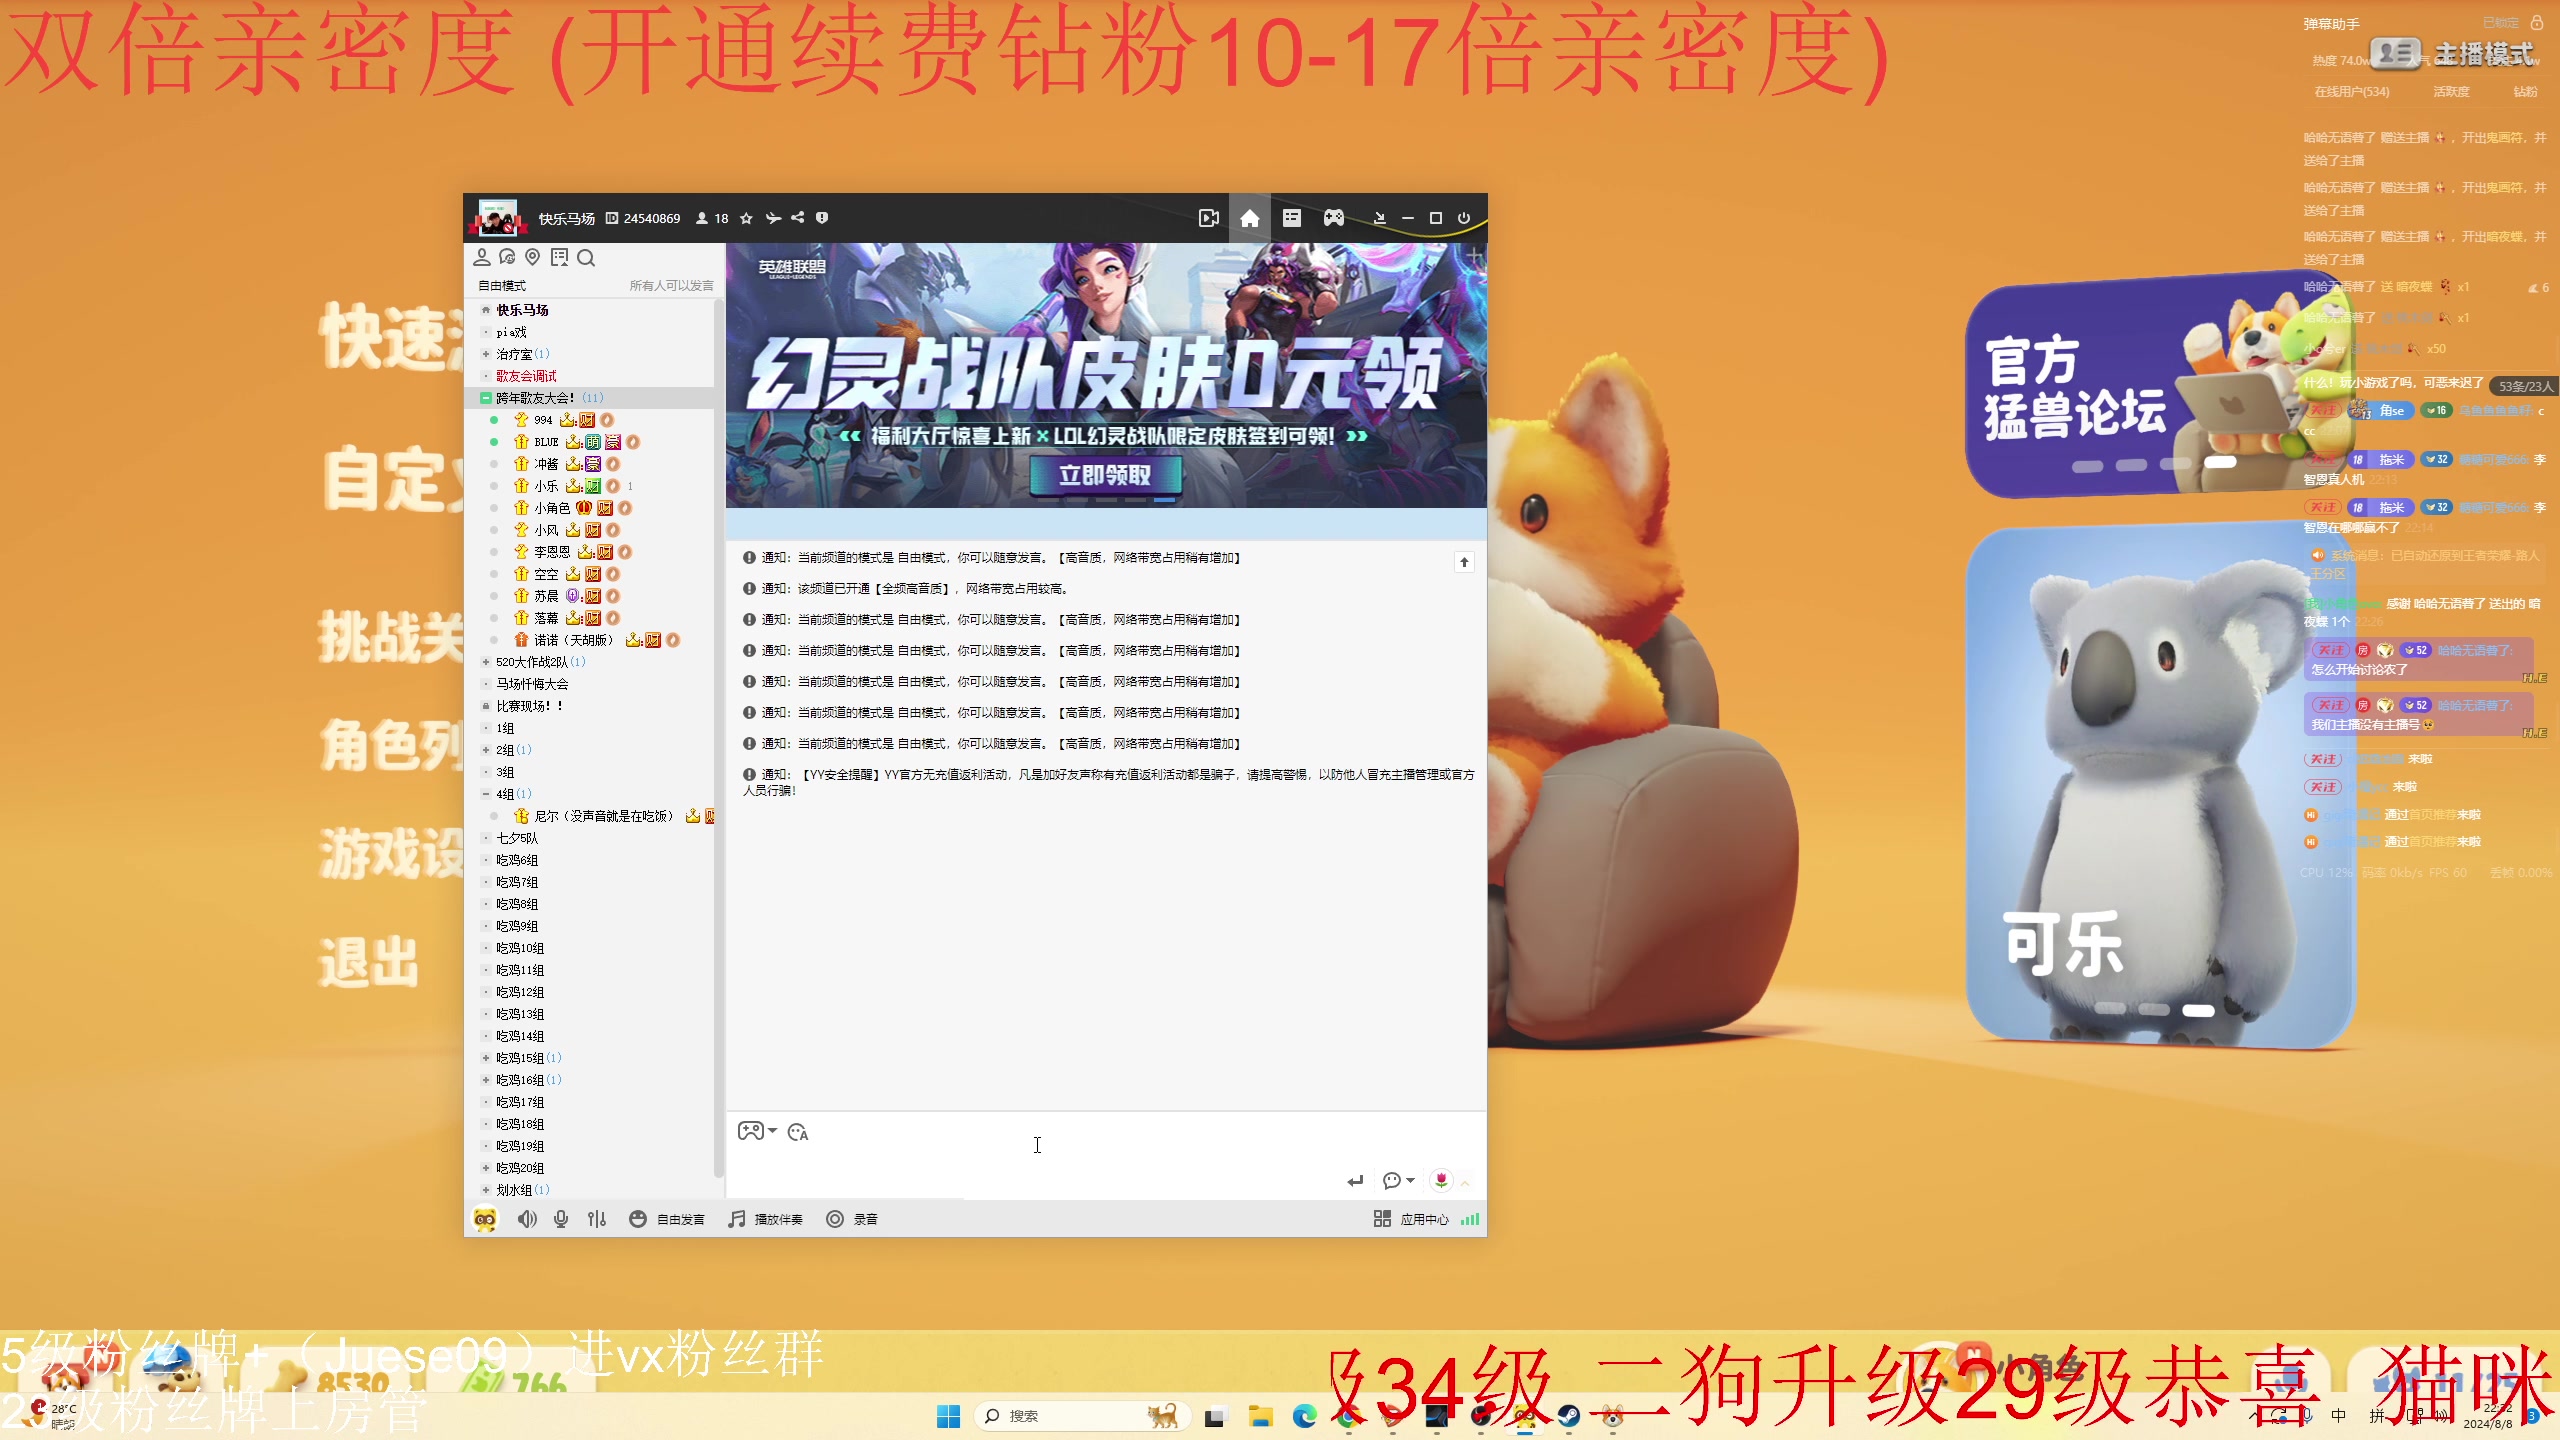Expand the 2组 channel

[x=486, y=750]
